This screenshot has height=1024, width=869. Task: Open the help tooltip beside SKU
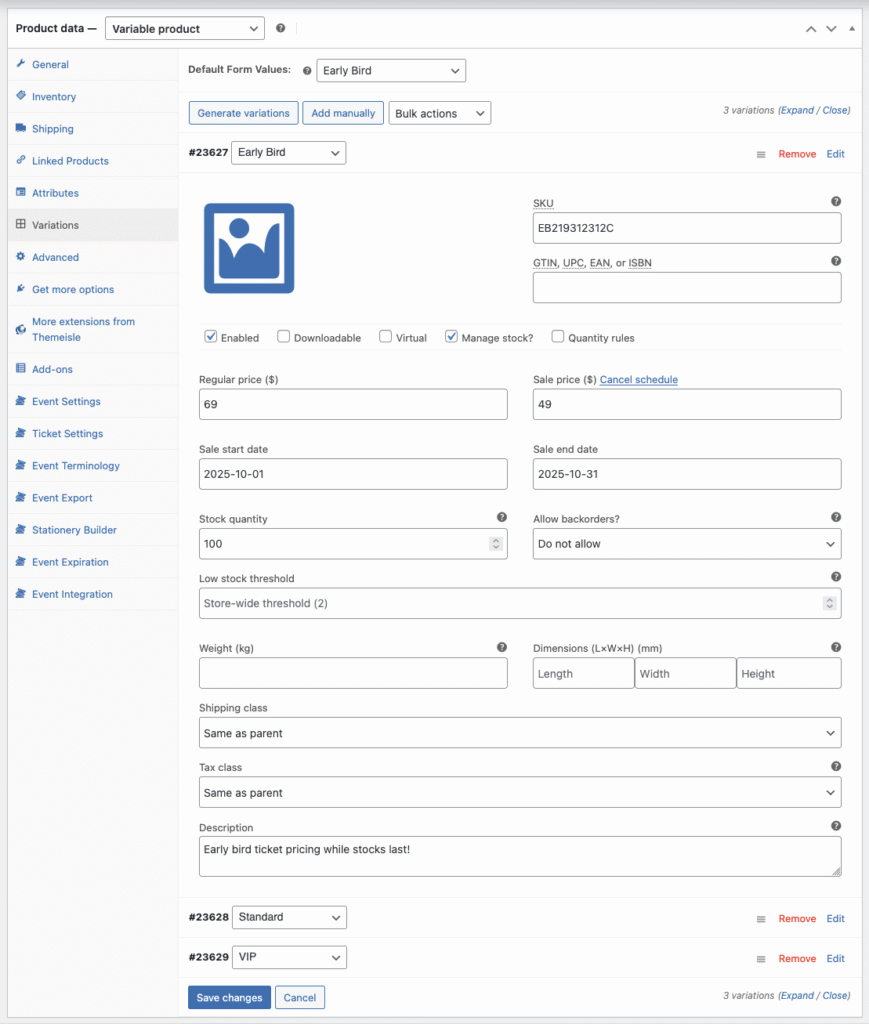836,203
